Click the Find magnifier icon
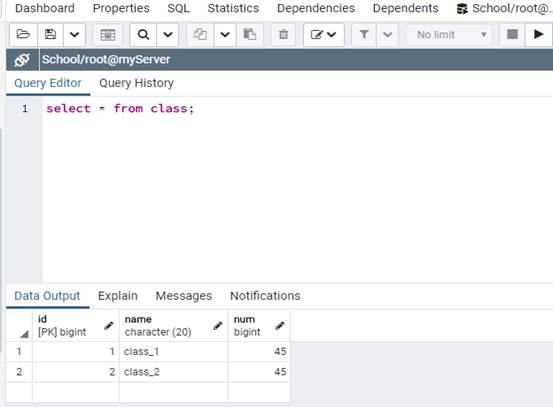This screenshot has height=407, width=553. pyautogui.click(x=143, y=35)
